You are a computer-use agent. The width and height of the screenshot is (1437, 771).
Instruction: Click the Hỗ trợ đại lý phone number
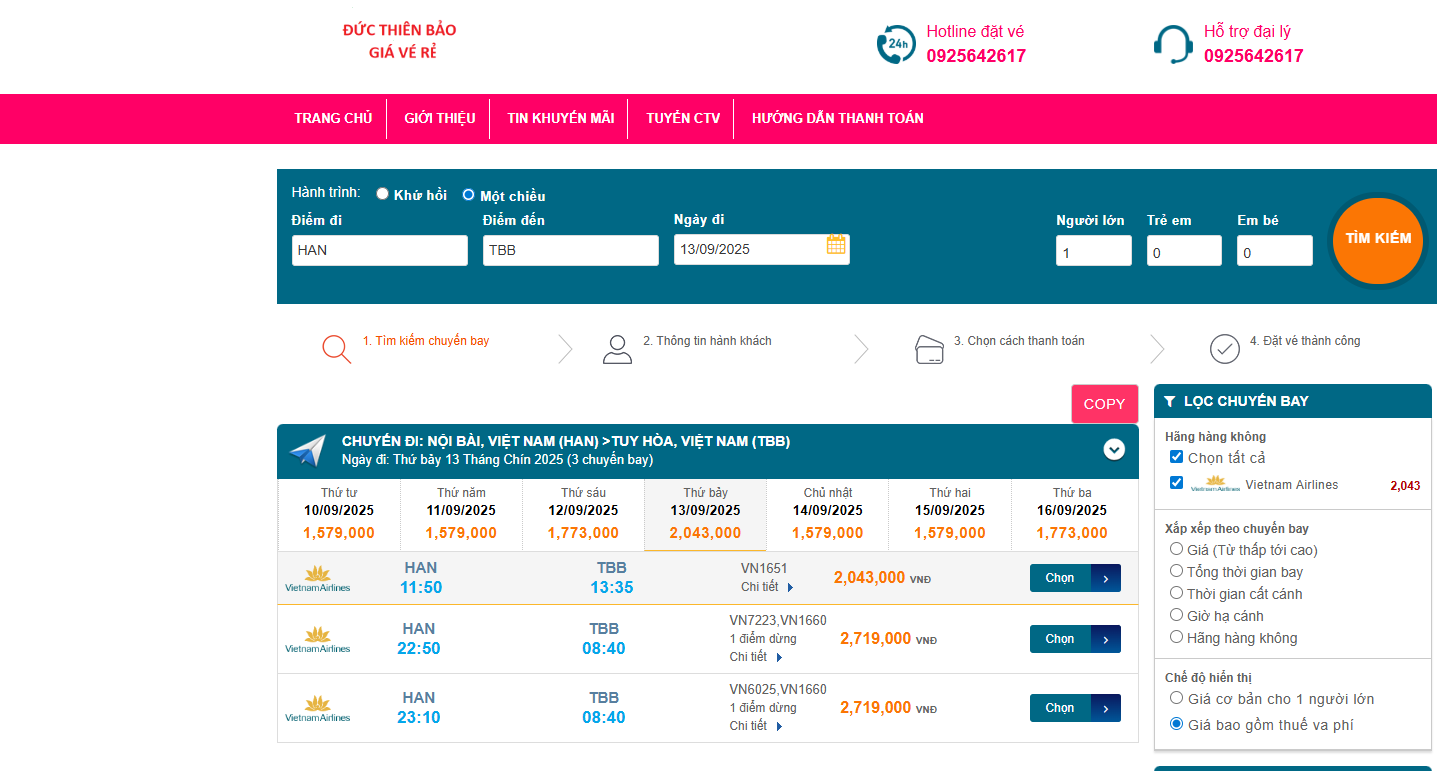tap(1253, 56)
